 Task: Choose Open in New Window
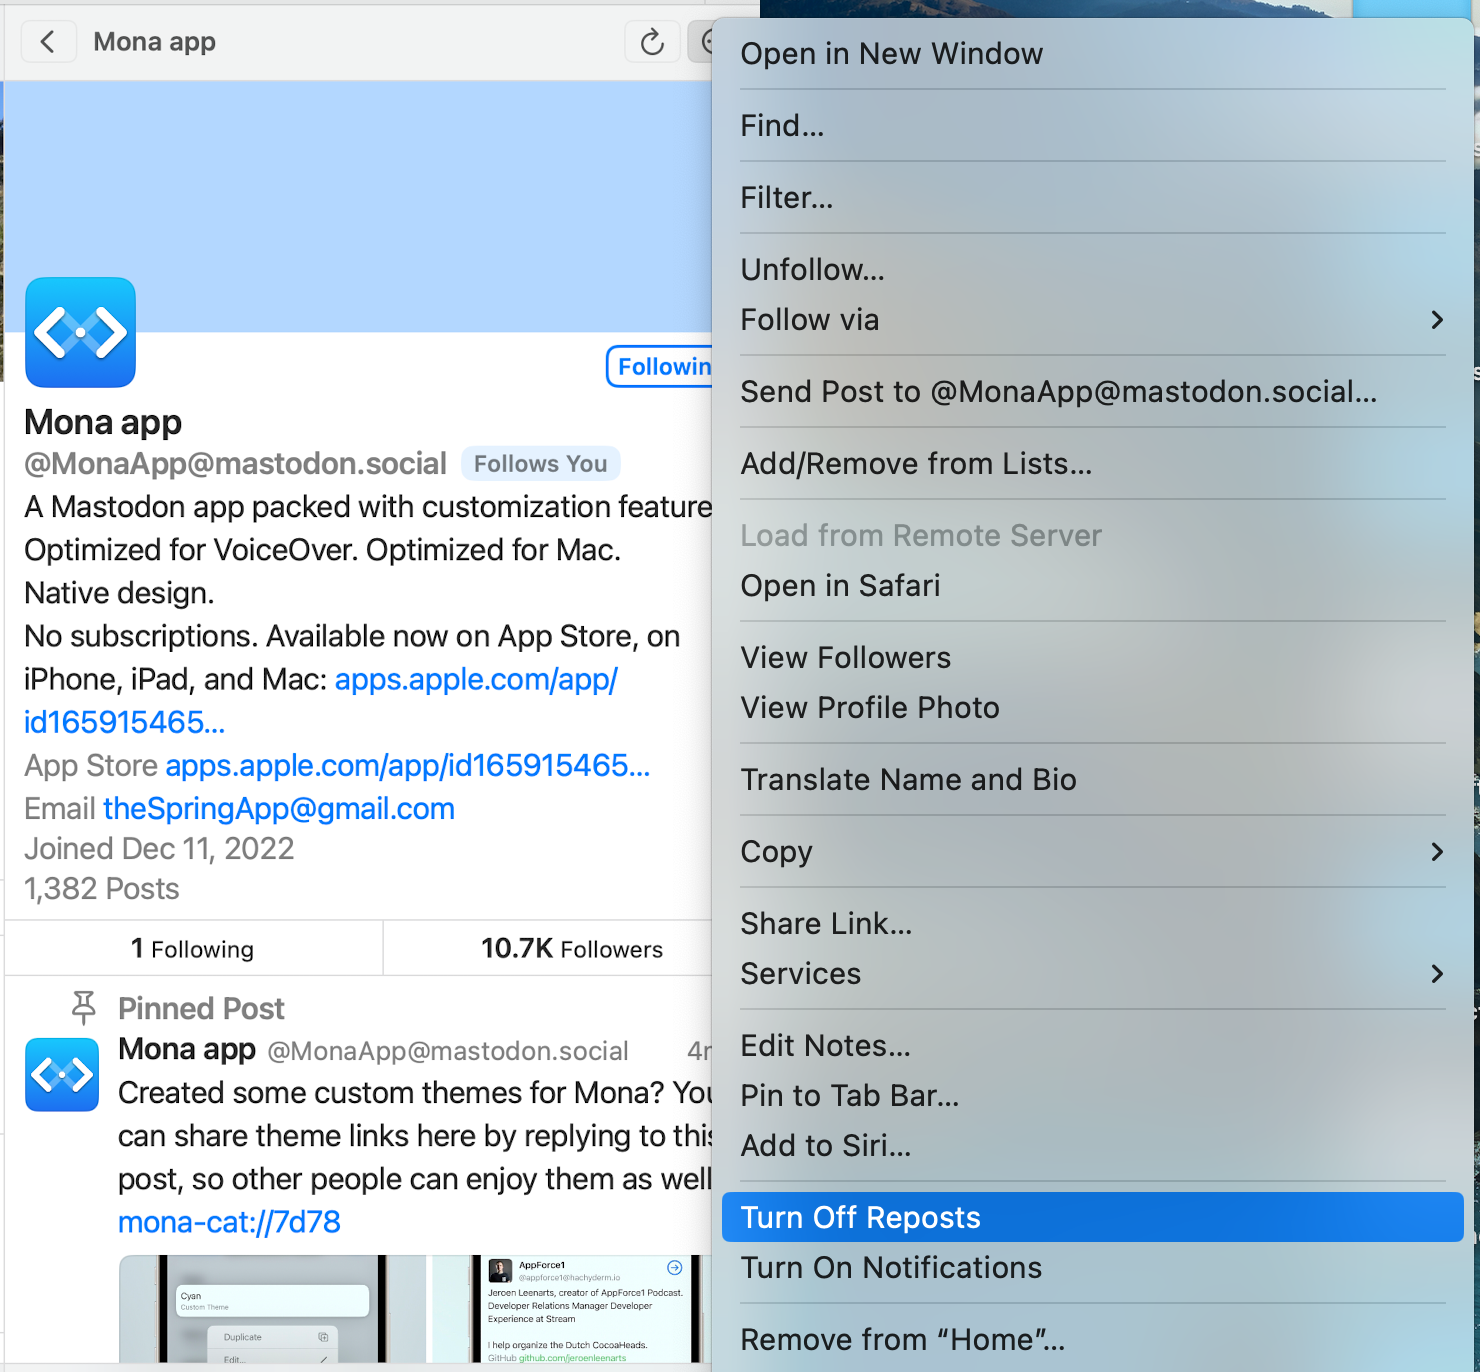1093,54
